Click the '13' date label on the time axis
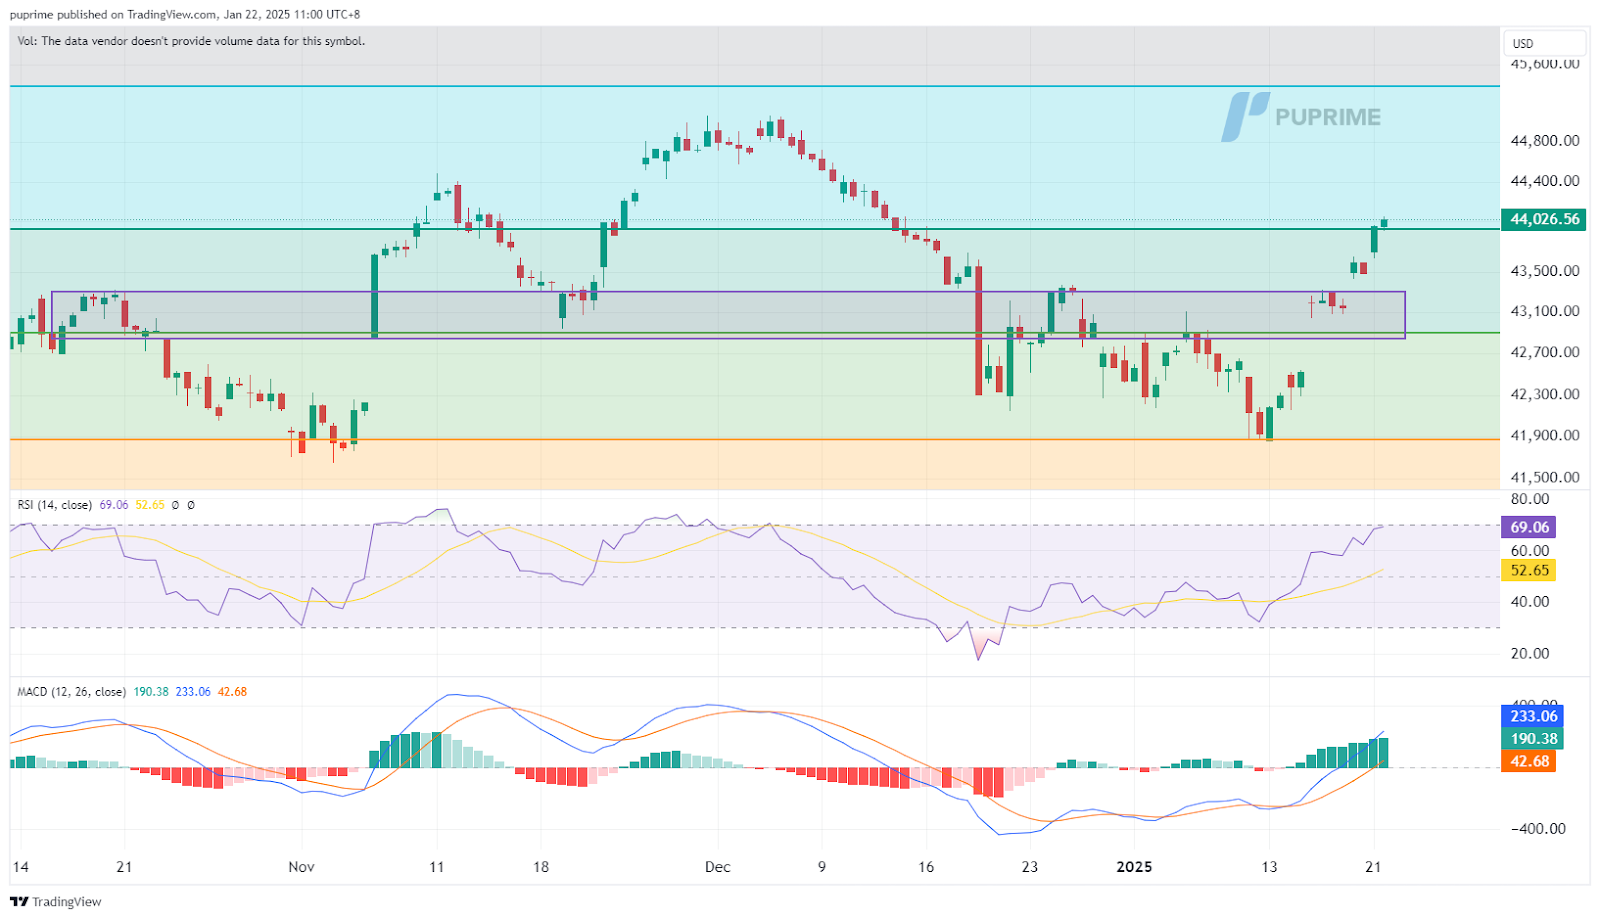Viewport: 1600px width, 919px height. [x=1269, y=867]
